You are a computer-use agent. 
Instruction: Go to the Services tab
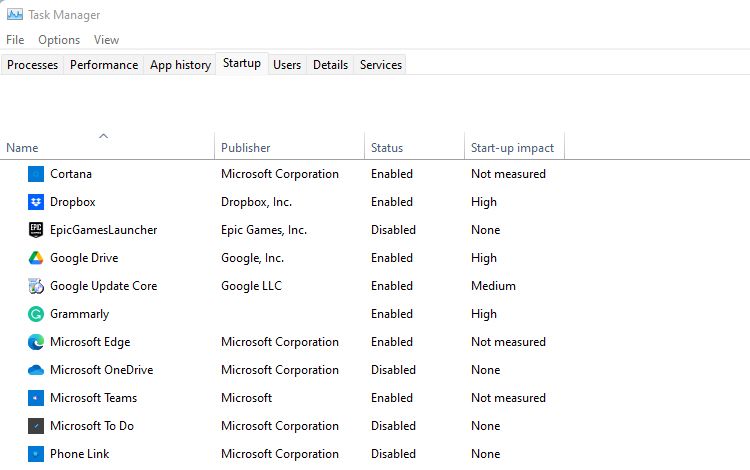[380, 65]
